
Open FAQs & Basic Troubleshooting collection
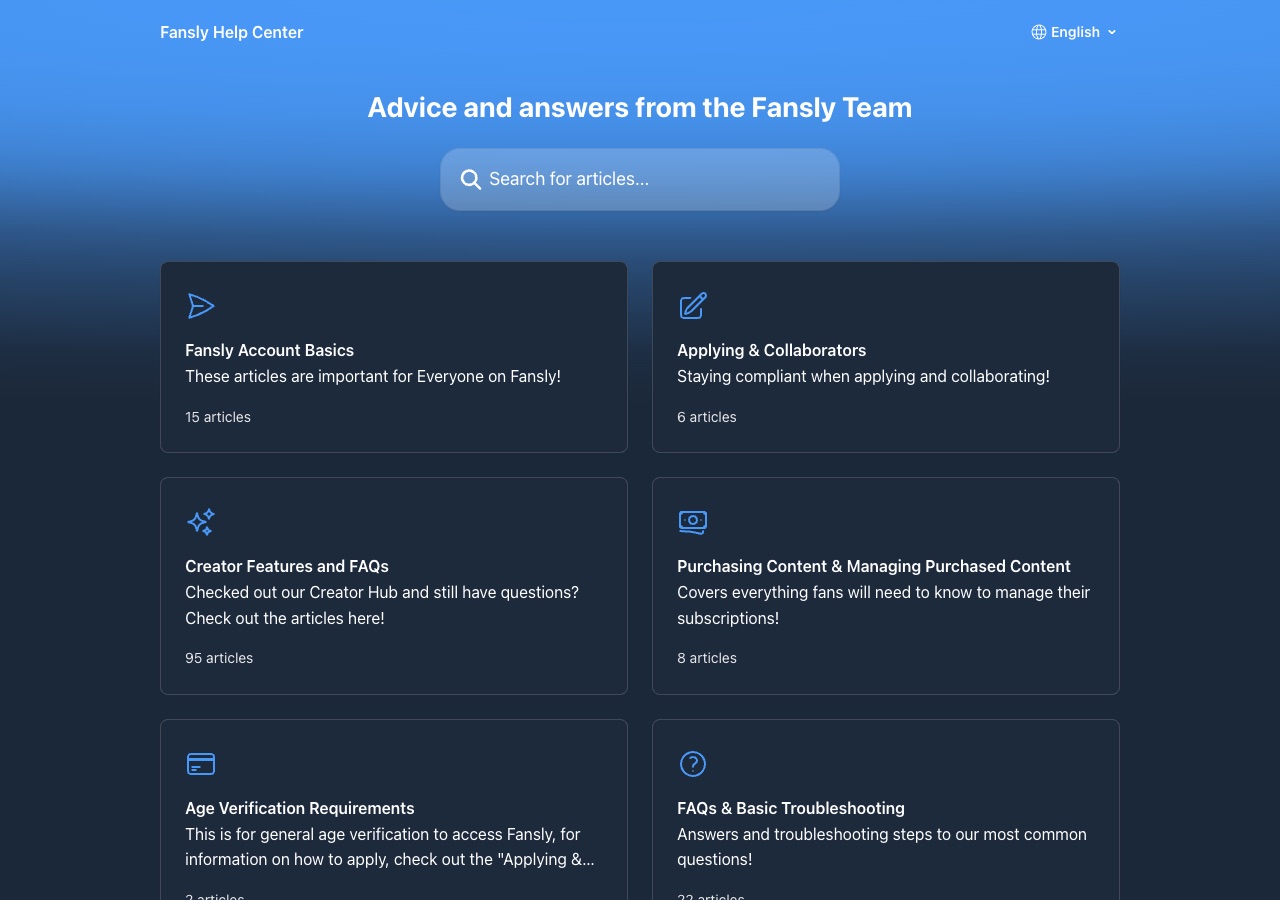tap(886, 810)
